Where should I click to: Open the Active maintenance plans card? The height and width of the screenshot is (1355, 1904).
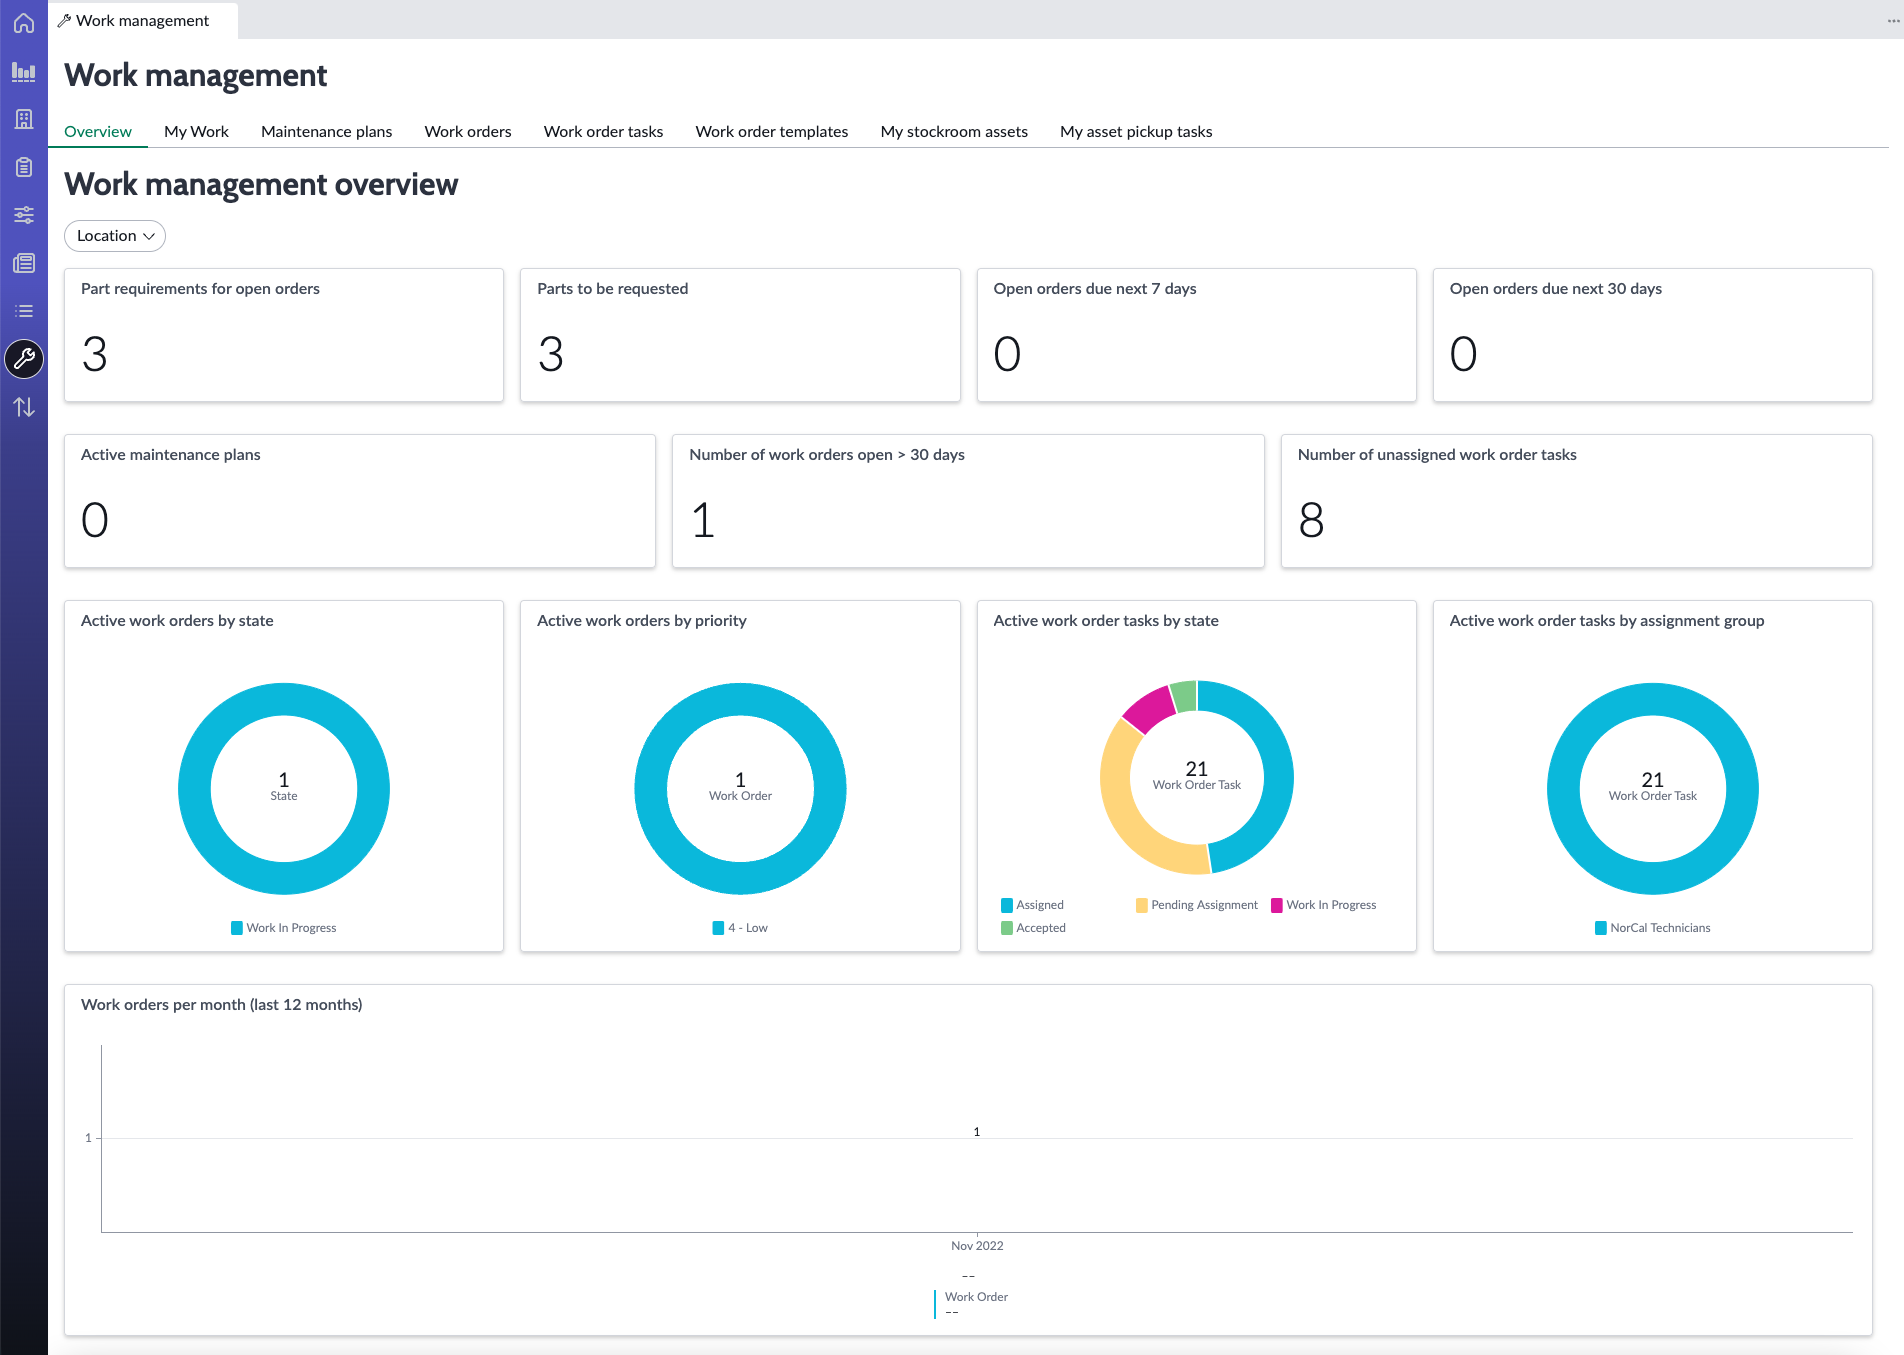pos(360,501)
